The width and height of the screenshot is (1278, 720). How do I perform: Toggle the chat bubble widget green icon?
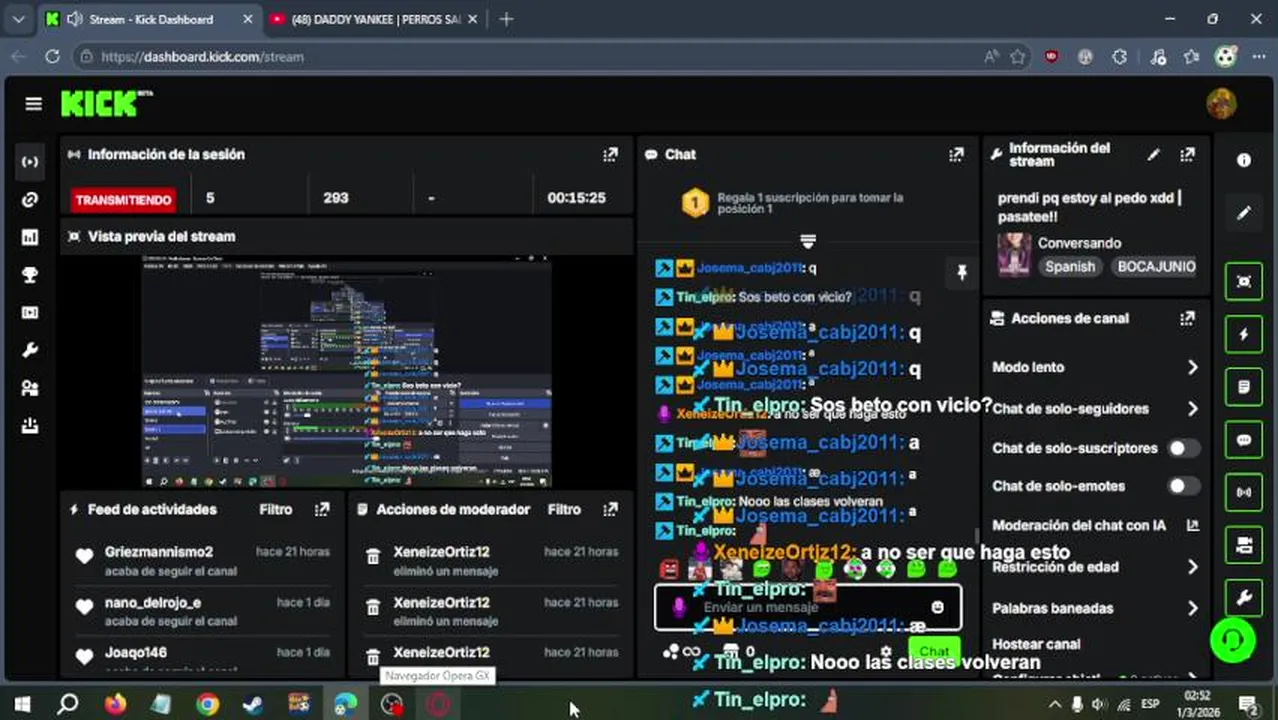pyautogui.click(x=1244, y=440)
